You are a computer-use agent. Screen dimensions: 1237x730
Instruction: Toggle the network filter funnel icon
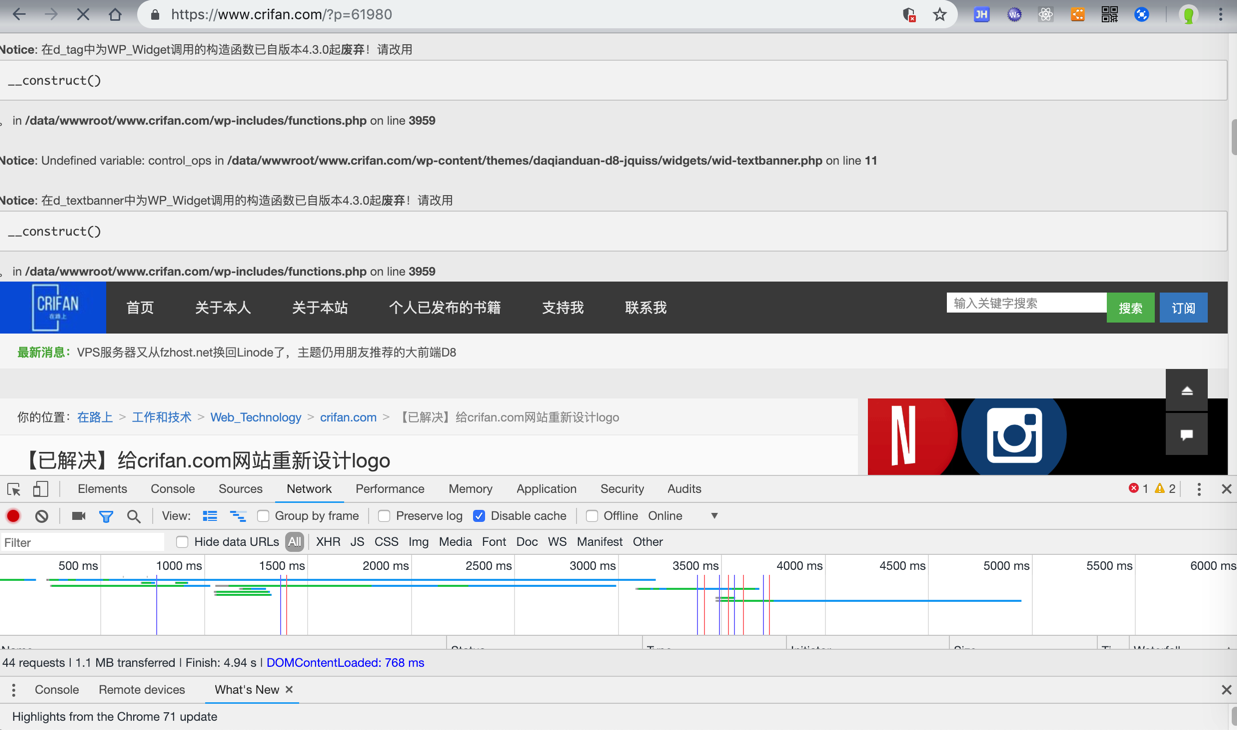[x=106, y=516]
